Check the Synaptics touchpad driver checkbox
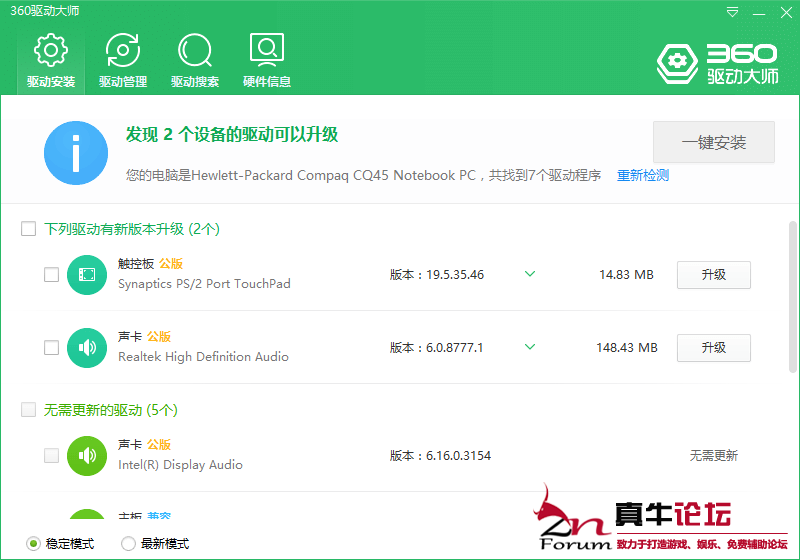The image size is (800, 560). 51,275
